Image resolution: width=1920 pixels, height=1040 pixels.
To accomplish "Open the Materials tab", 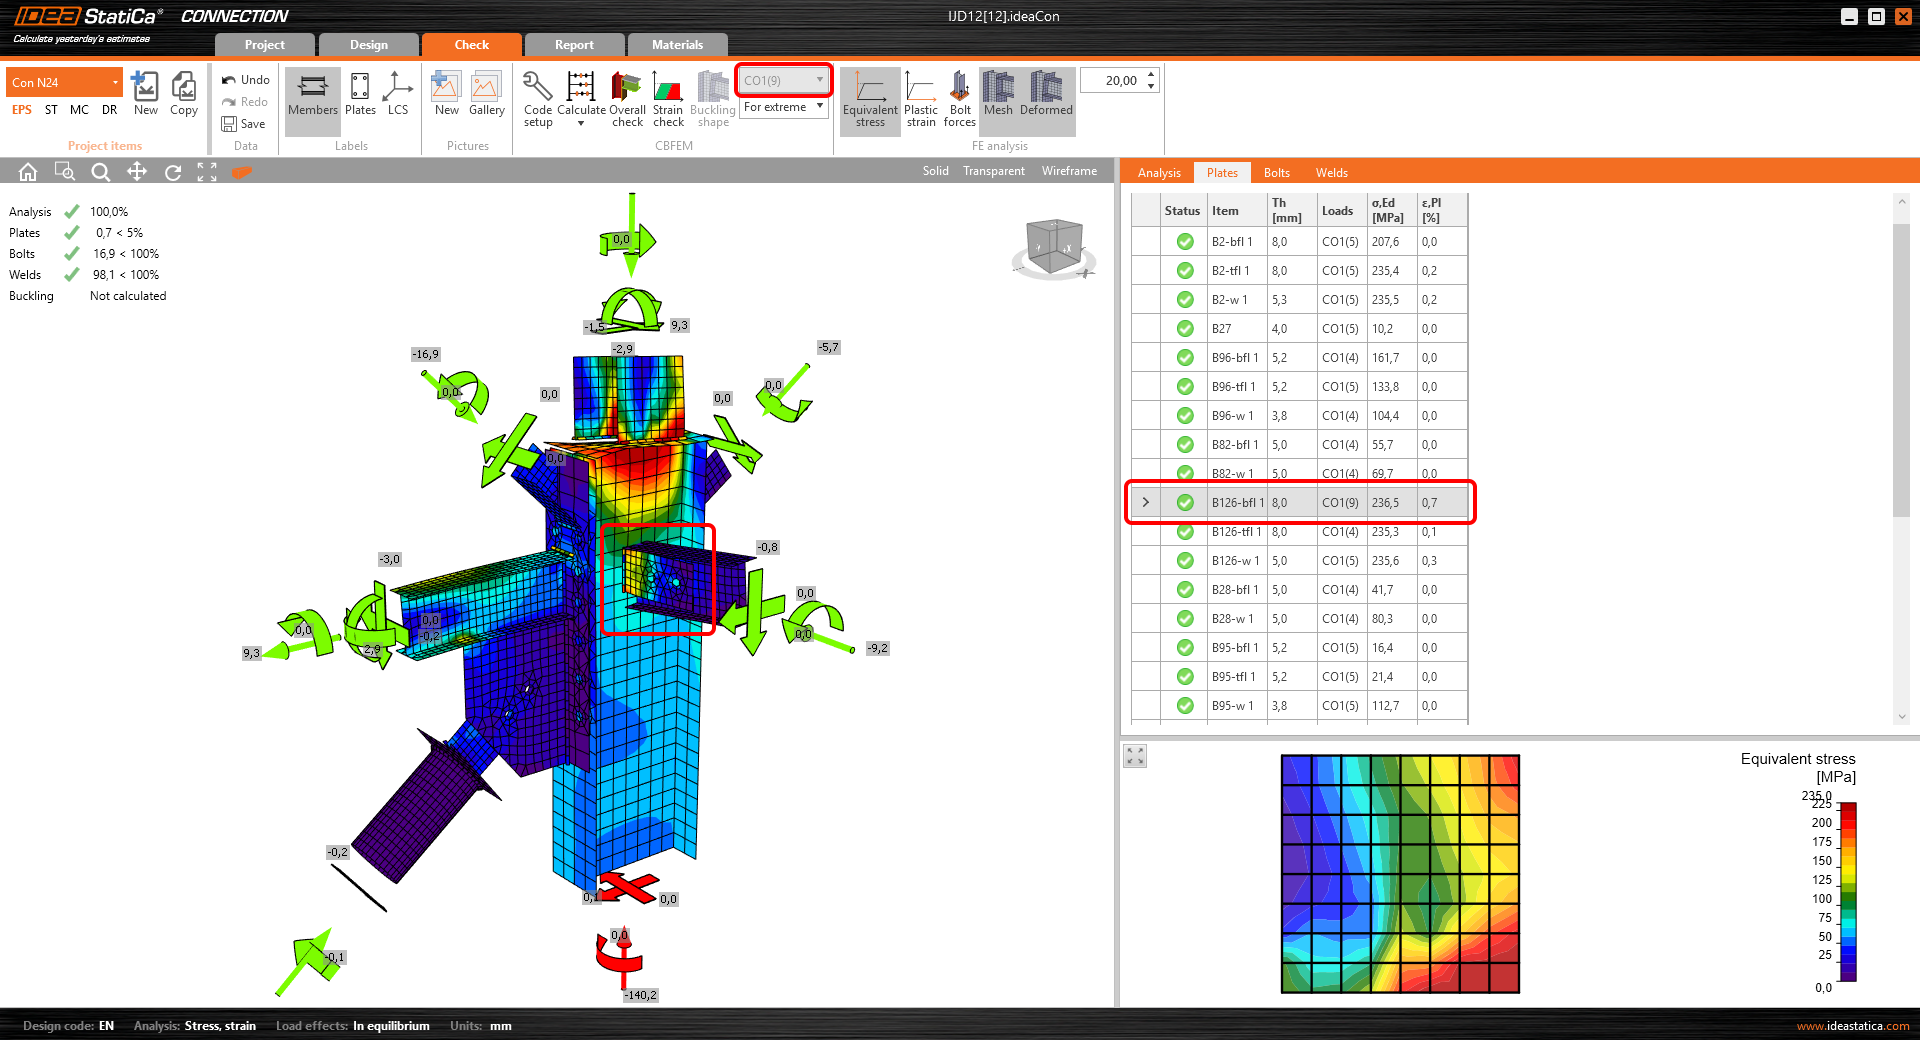I will click(677, 45).
